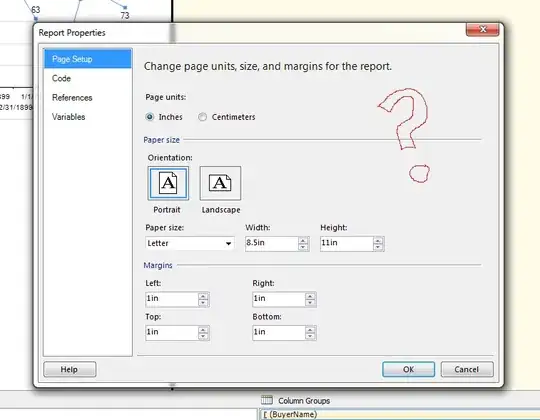This screenshot has width=540, height=420.
Task: Choose Inches as page units
Action: 150,117
